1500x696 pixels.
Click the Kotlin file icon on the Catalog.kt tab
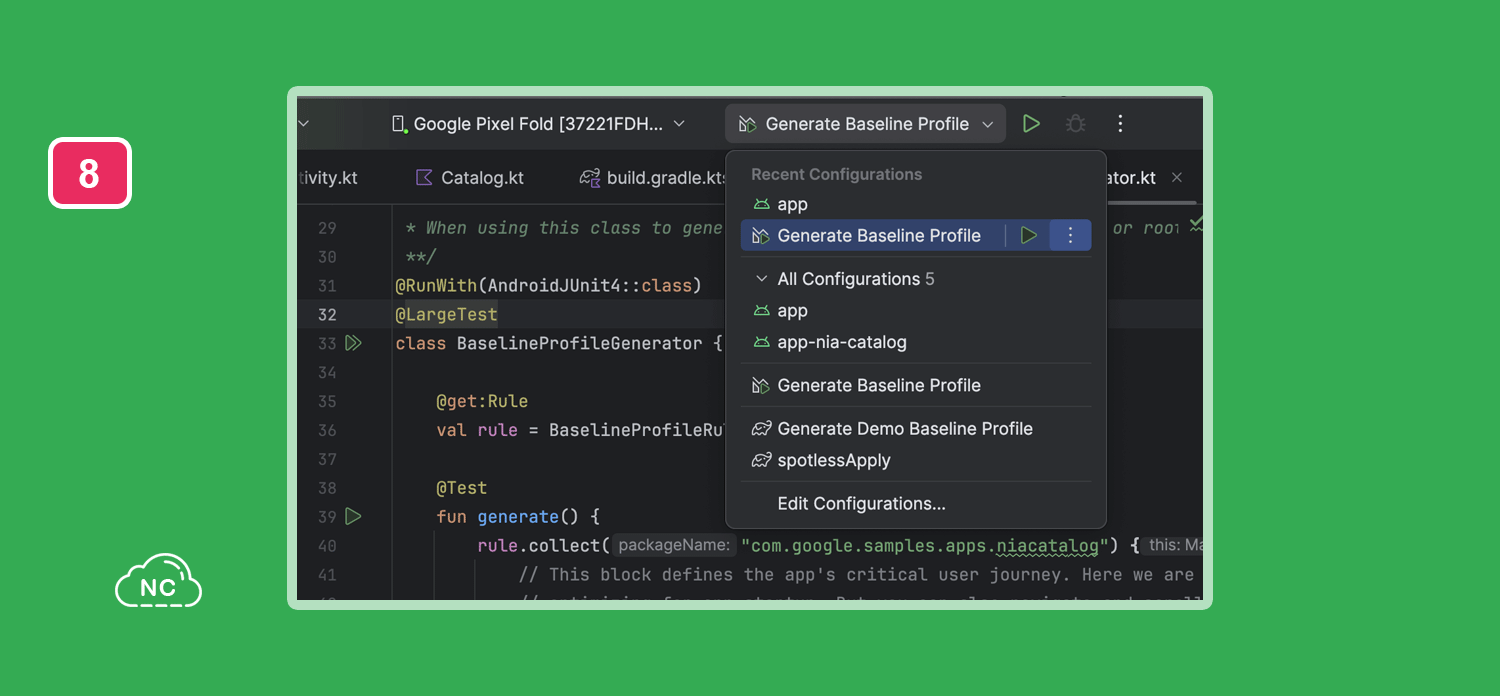(x=424, y=177)
